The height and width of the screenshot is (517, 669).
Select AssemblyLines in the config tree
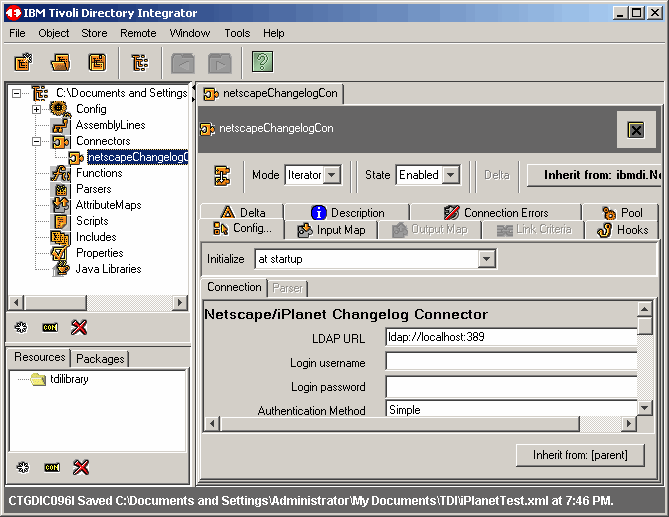[110, 125]
